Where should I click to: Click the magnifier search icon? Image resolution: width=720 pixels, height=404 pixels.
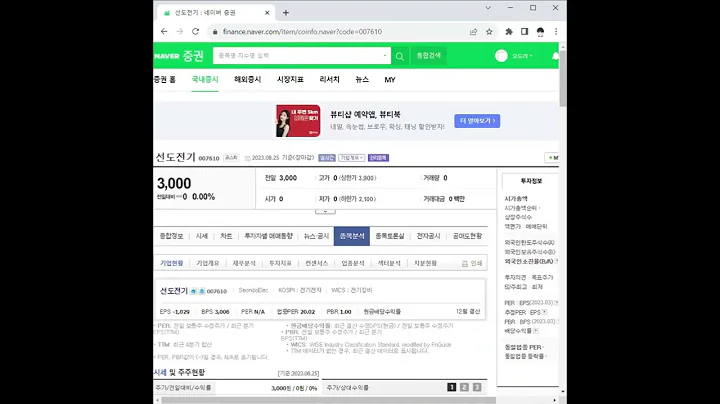[x=399, y=56]
